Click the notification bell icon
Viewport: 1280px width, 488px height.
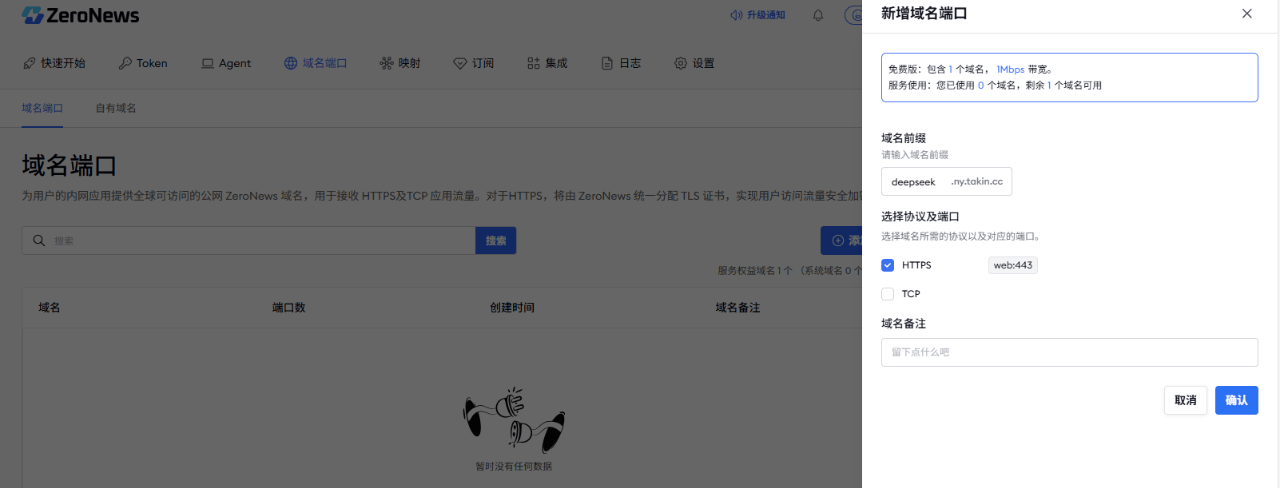pyautogui.click(x=818, y=15)
